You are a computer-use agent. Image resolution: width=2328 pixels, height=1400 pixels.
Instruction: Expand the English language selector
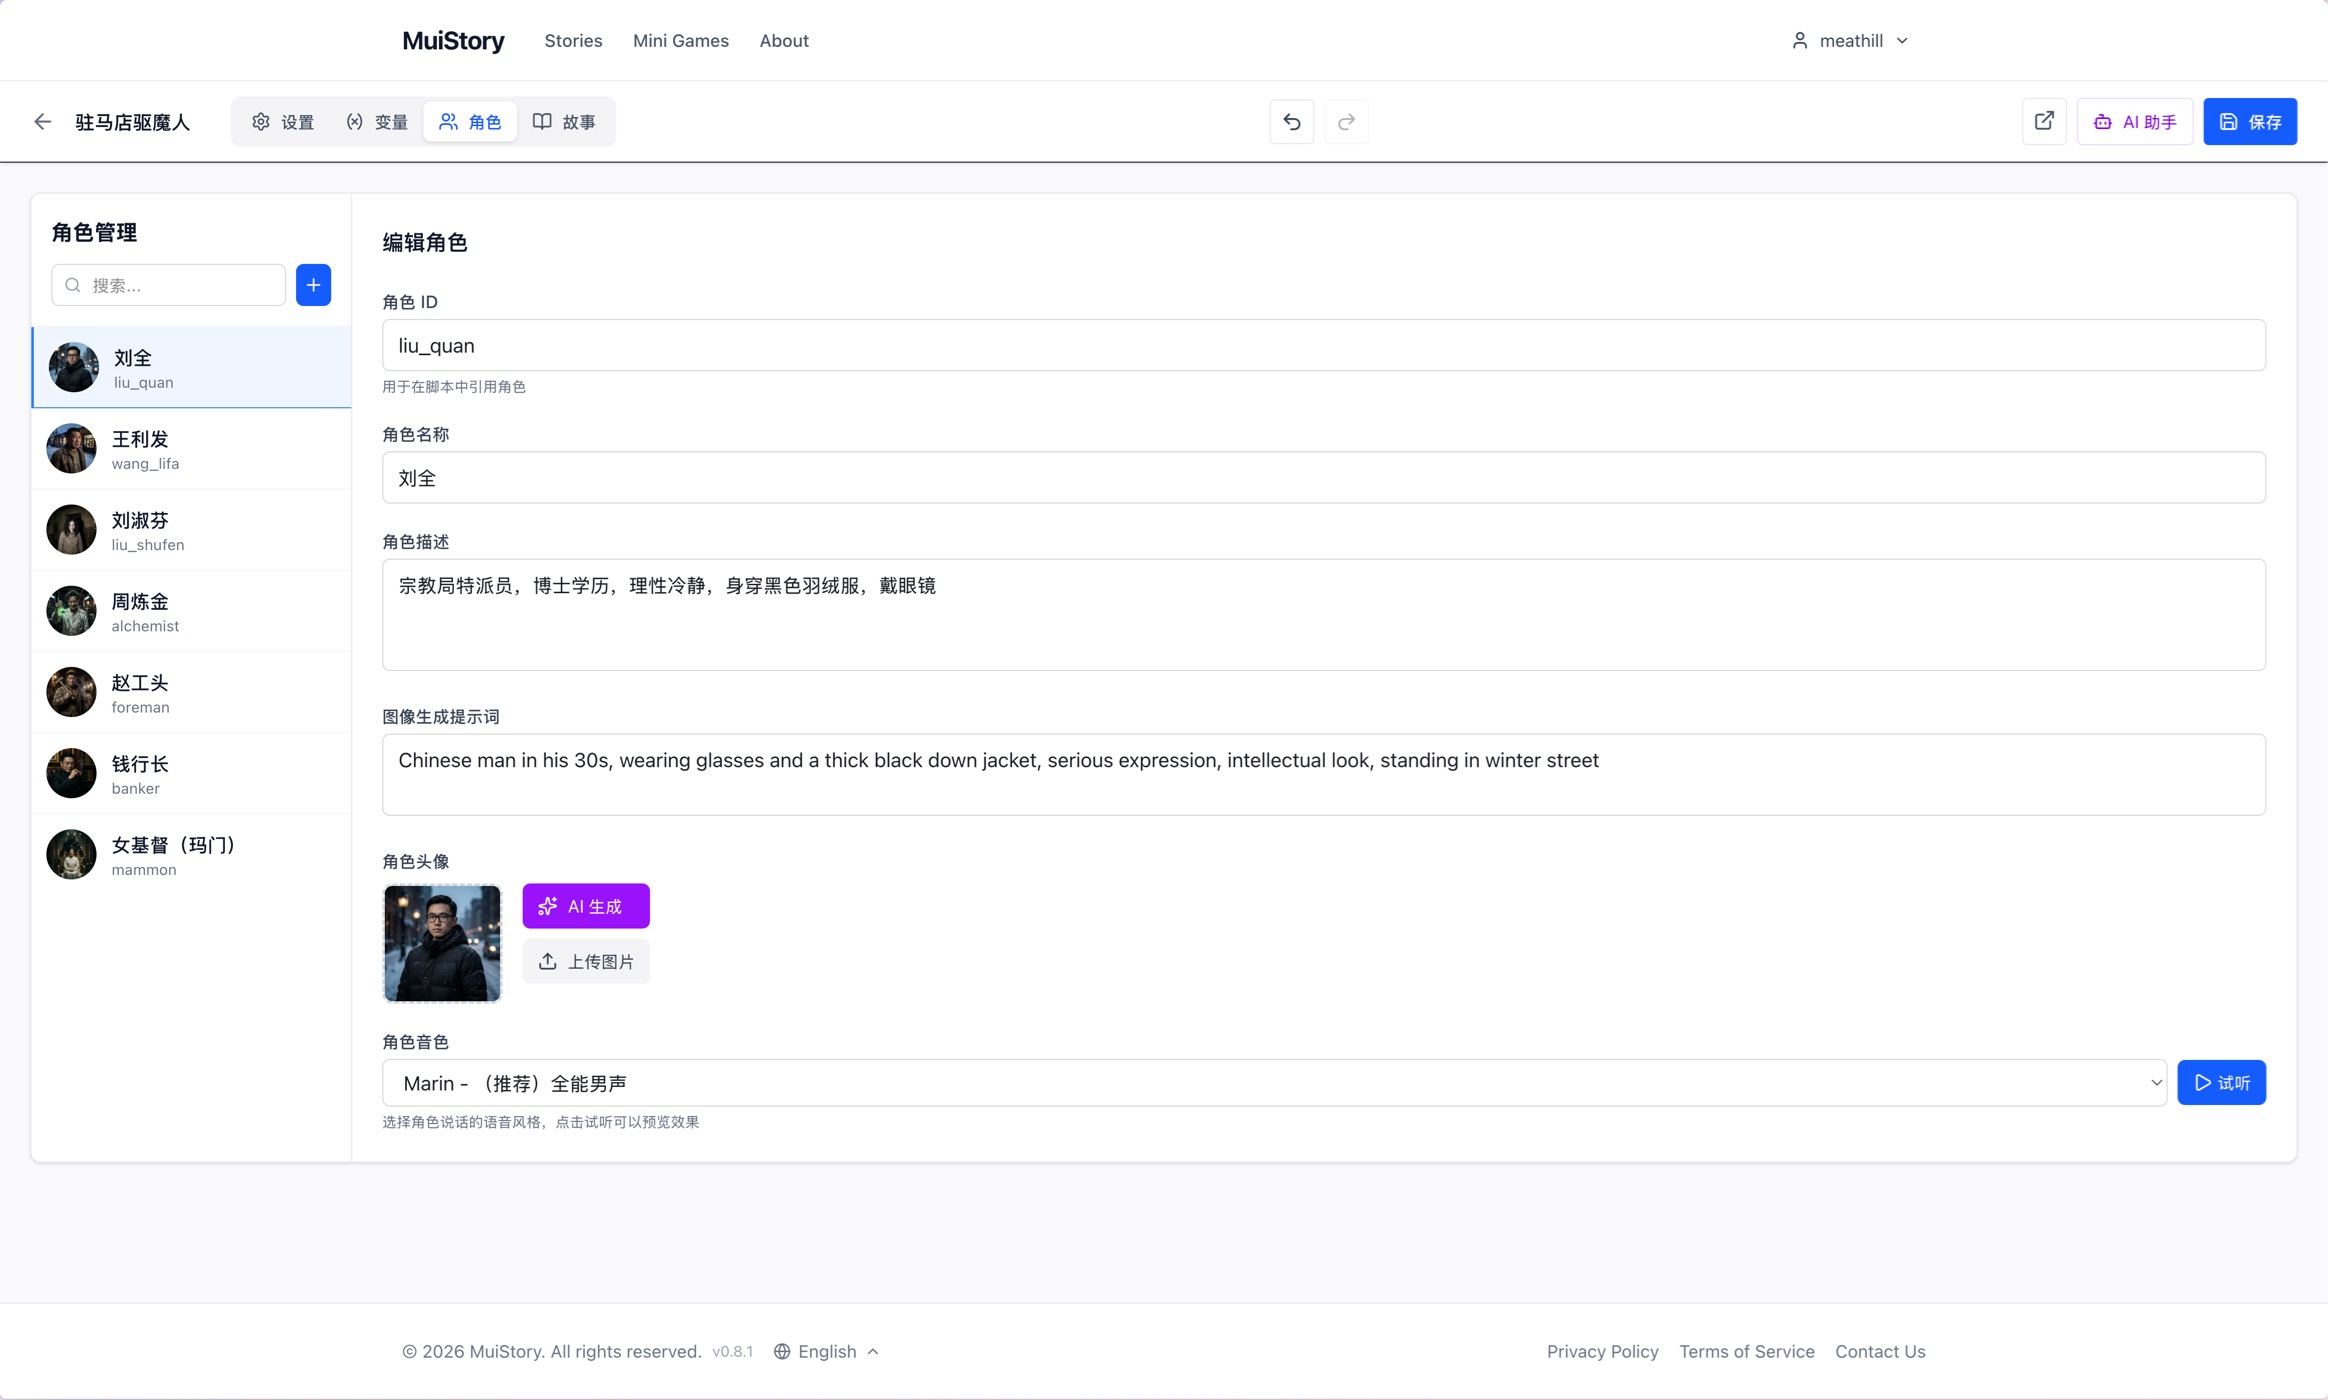[x=827, y=1351]
